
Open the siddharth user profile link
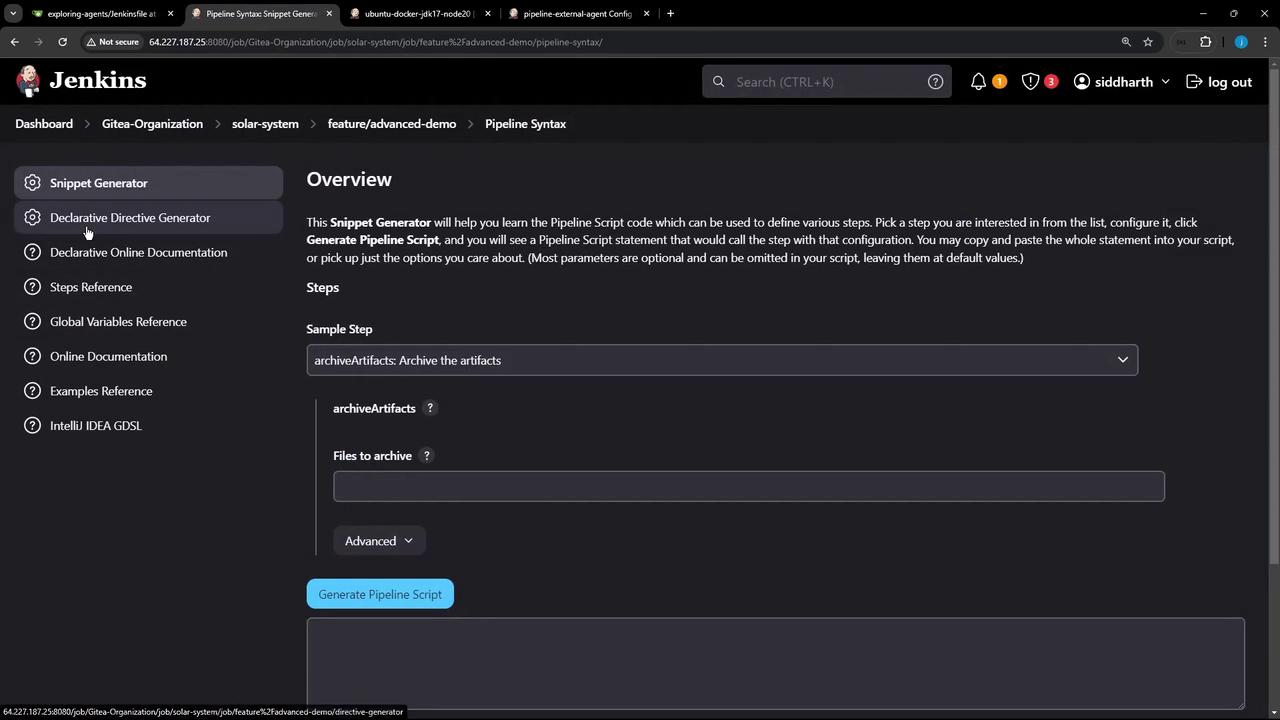click(x=1113, y=82)
